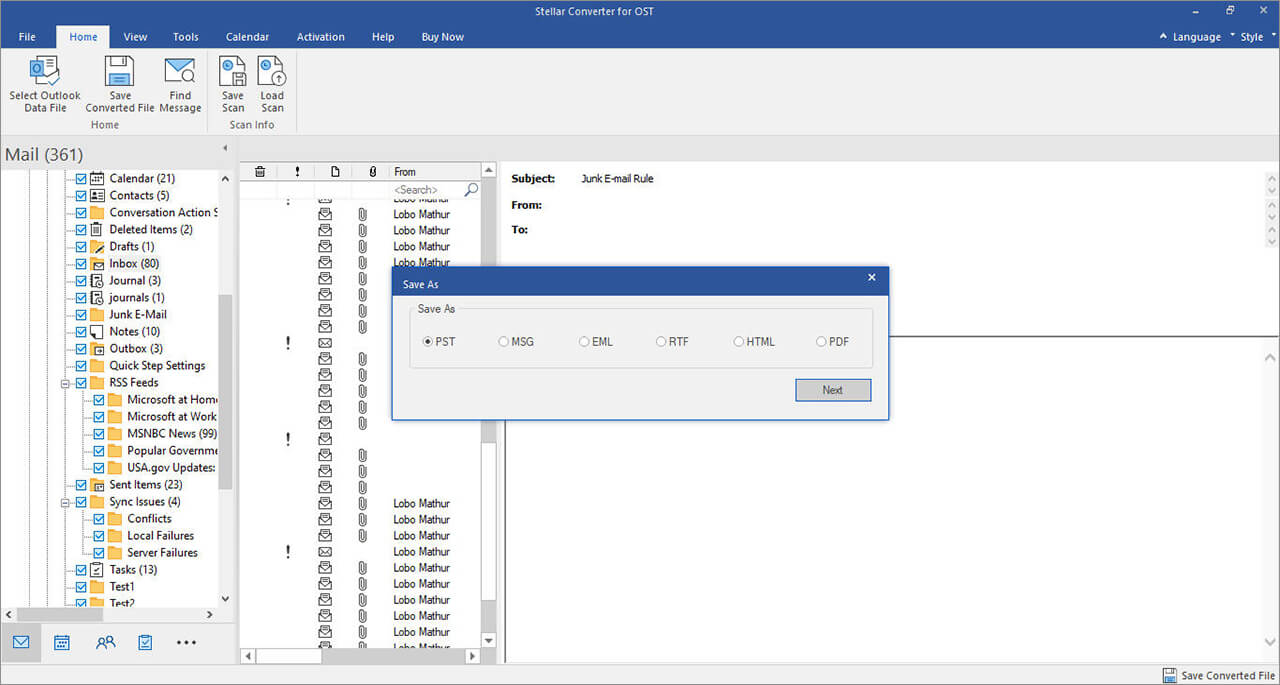Click the Deleted column trash icon header
This screenshot has height=685, width=1280.
tap(260, 172)
